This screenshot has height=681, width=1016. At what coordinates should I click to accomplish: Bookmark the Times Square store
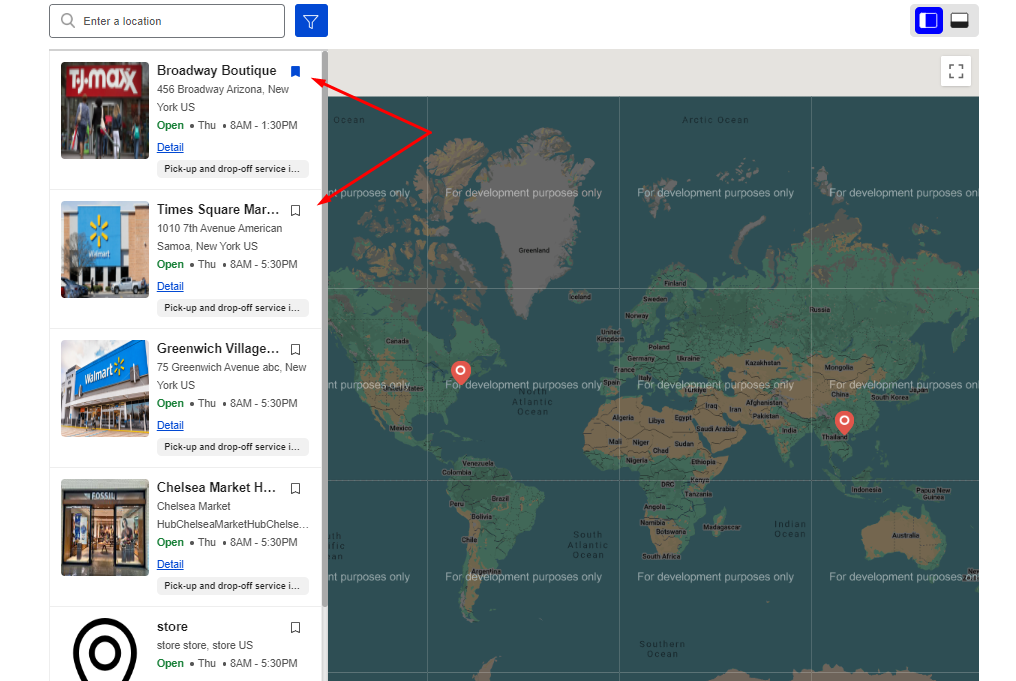point(295,210)
